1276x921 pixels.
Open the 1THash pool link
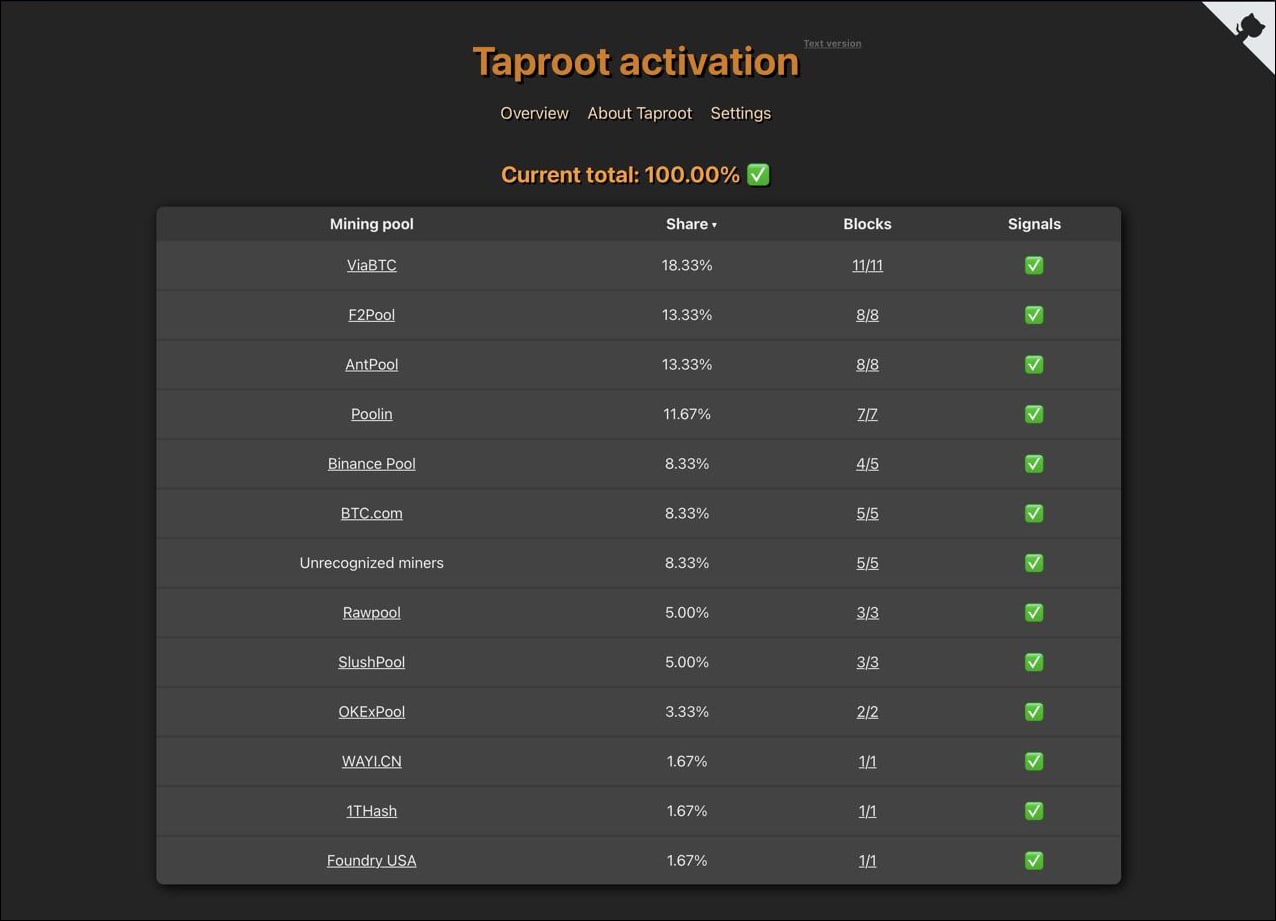[x=372, y=811]
